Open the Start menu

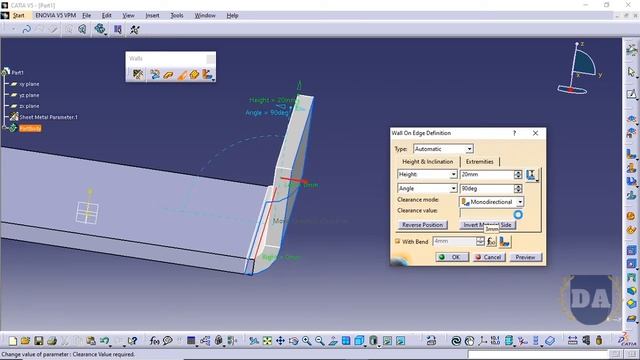[19, 16]
